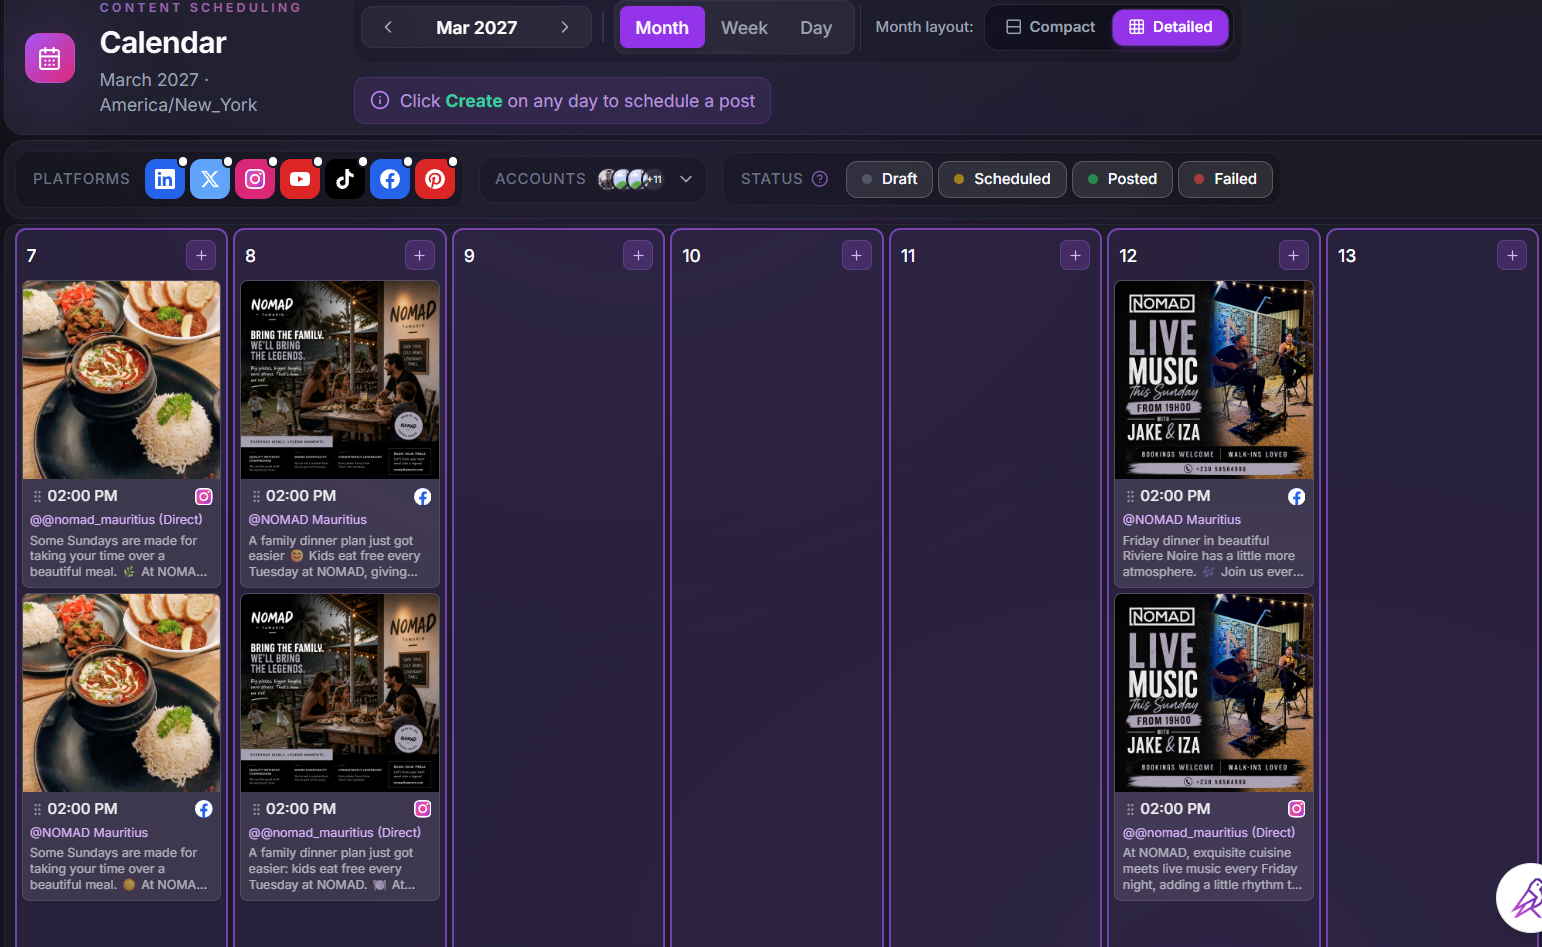Click the pink calendar logo icon
1542x947 pixels.
pos(50,58)
